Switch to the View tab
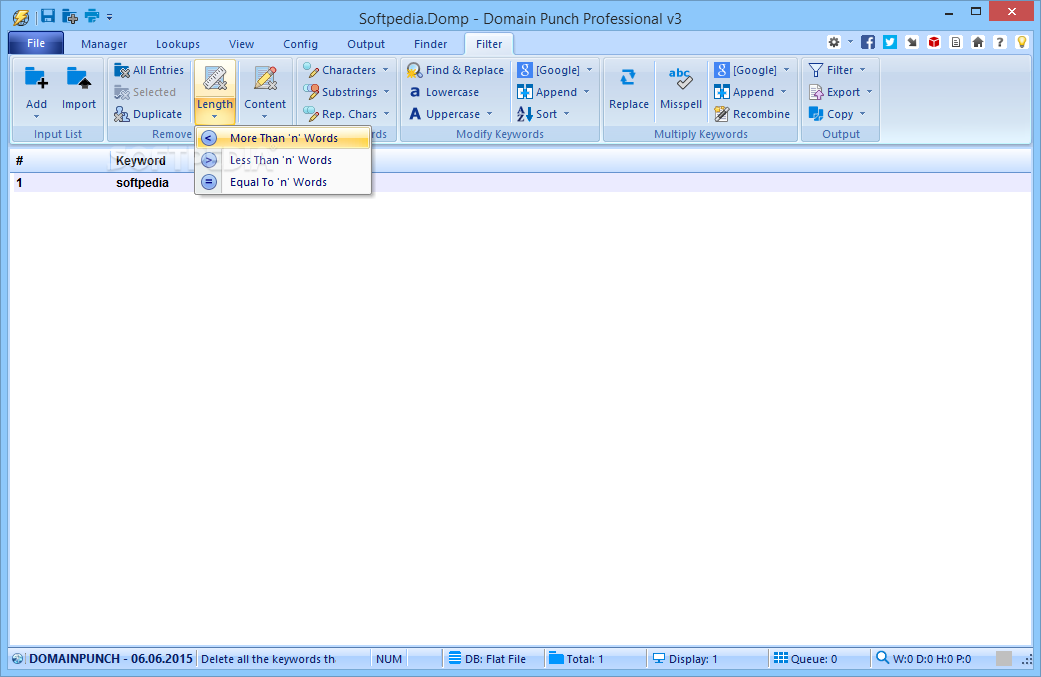 coord(242,44)
